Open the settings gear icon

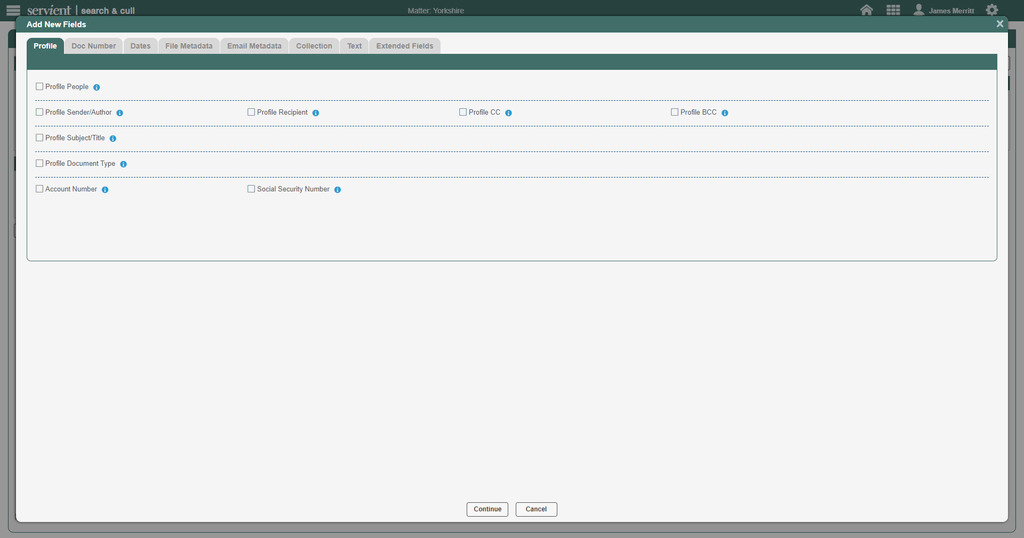point(992,10)
